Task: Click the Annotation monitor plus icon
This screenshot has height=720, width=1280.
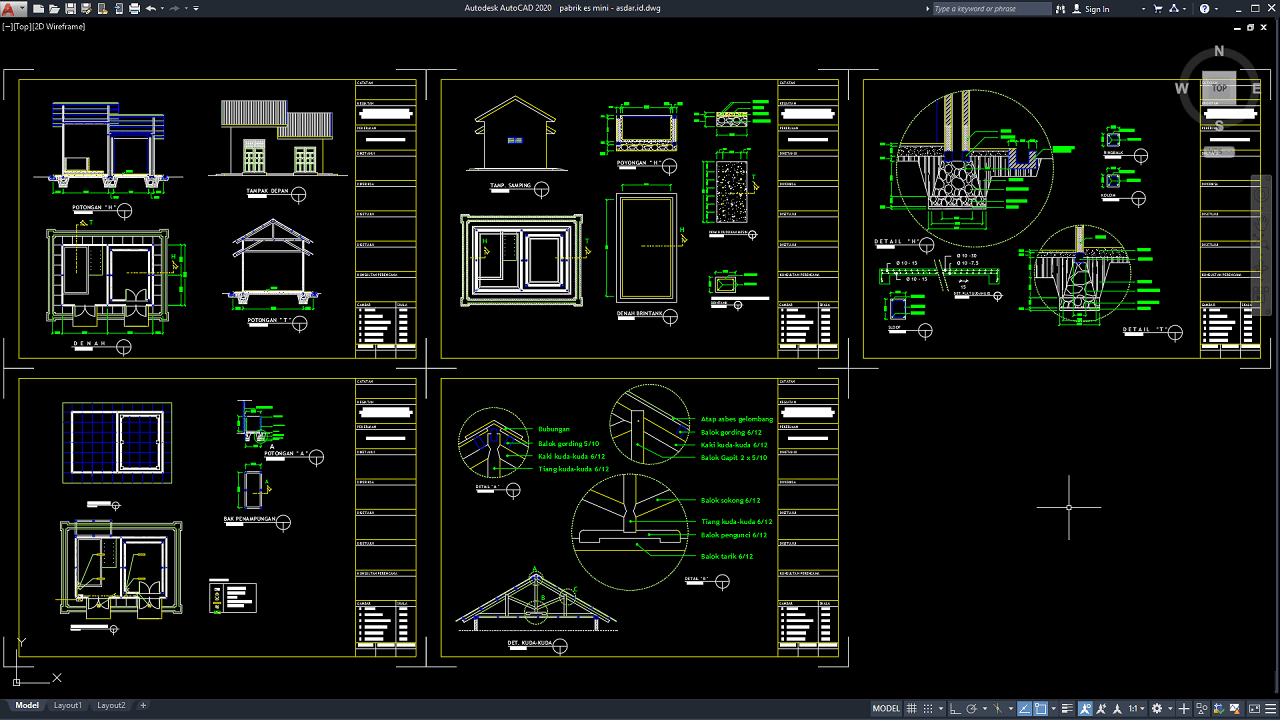Action: tap(1184, 708)
